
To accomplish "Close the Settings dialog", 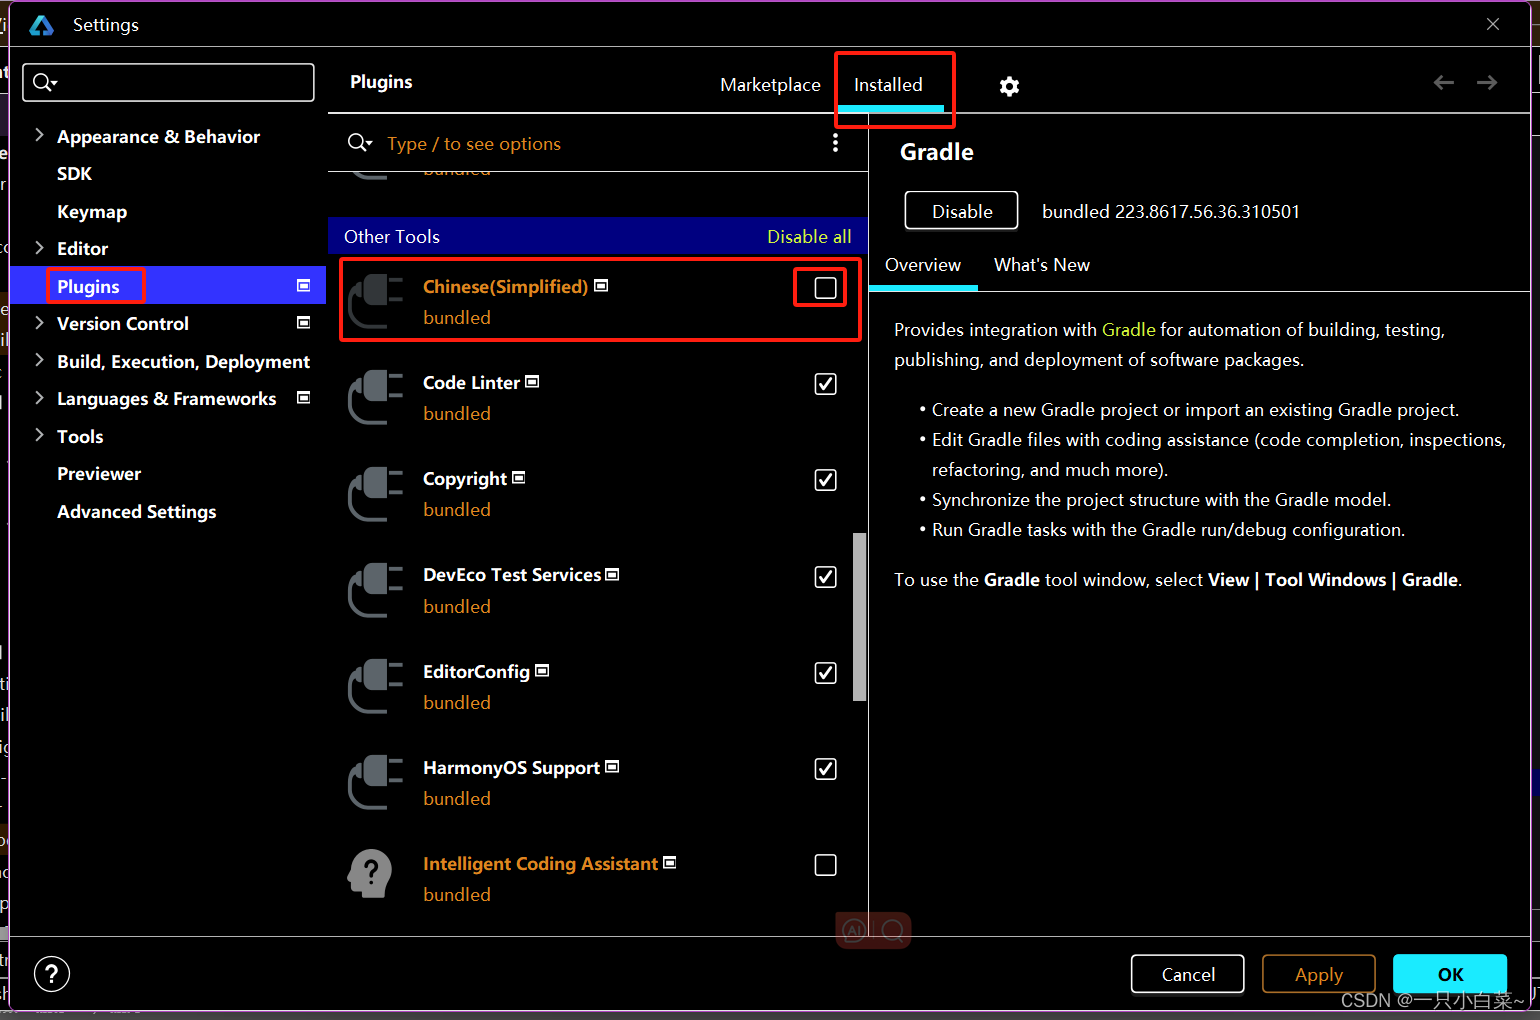I will click(x=1493, y=24).
